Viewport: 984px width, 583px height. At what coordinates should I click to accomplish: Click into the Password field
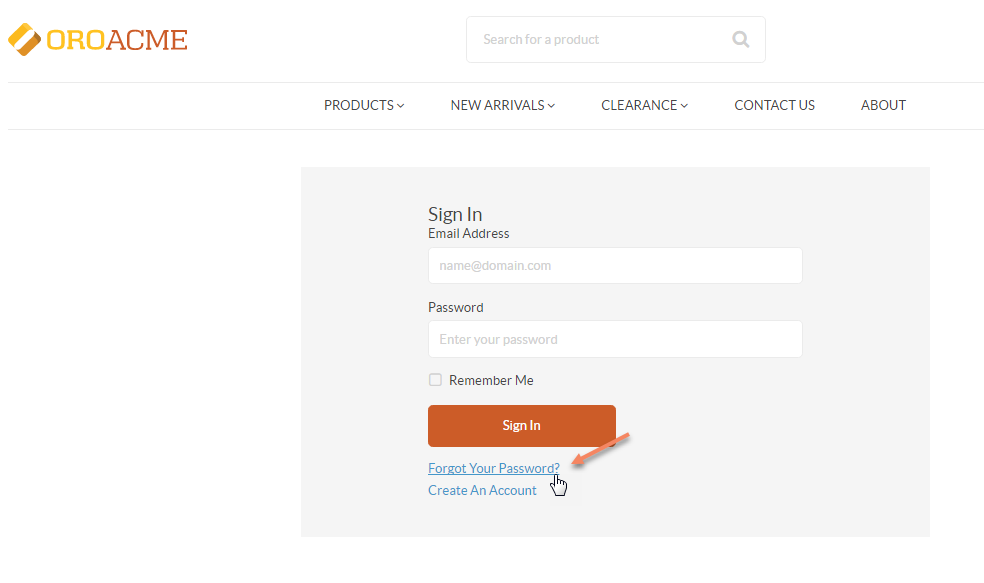(615, 340)
